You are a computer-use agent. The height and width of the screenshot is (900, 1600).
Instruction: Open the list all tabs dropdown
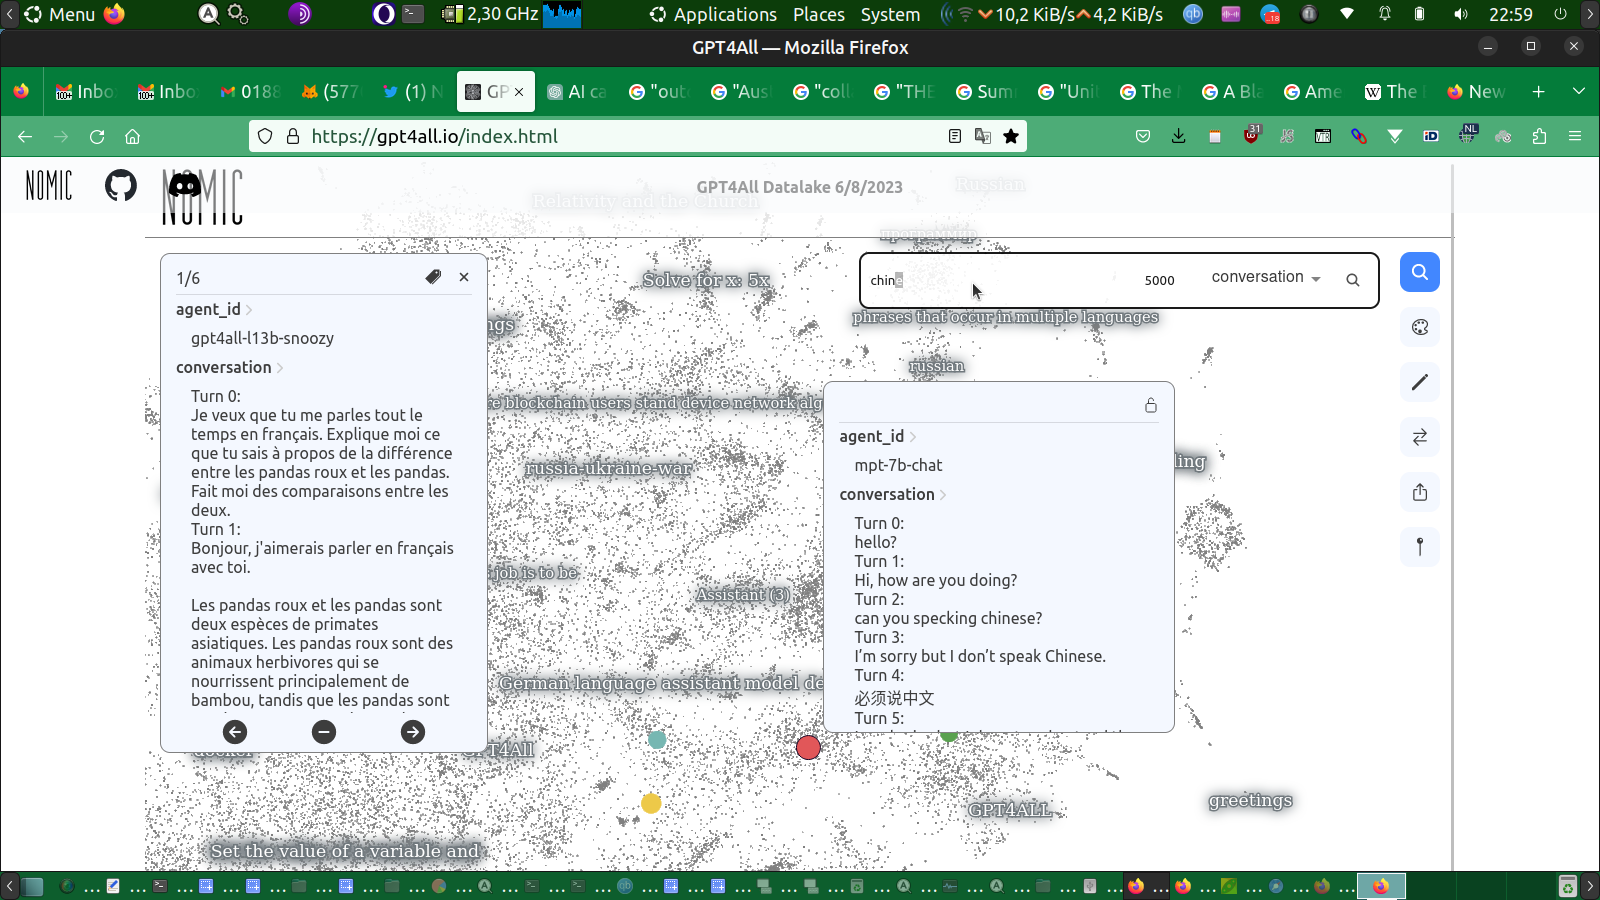pyautogui.click(x=1578, y=91)
